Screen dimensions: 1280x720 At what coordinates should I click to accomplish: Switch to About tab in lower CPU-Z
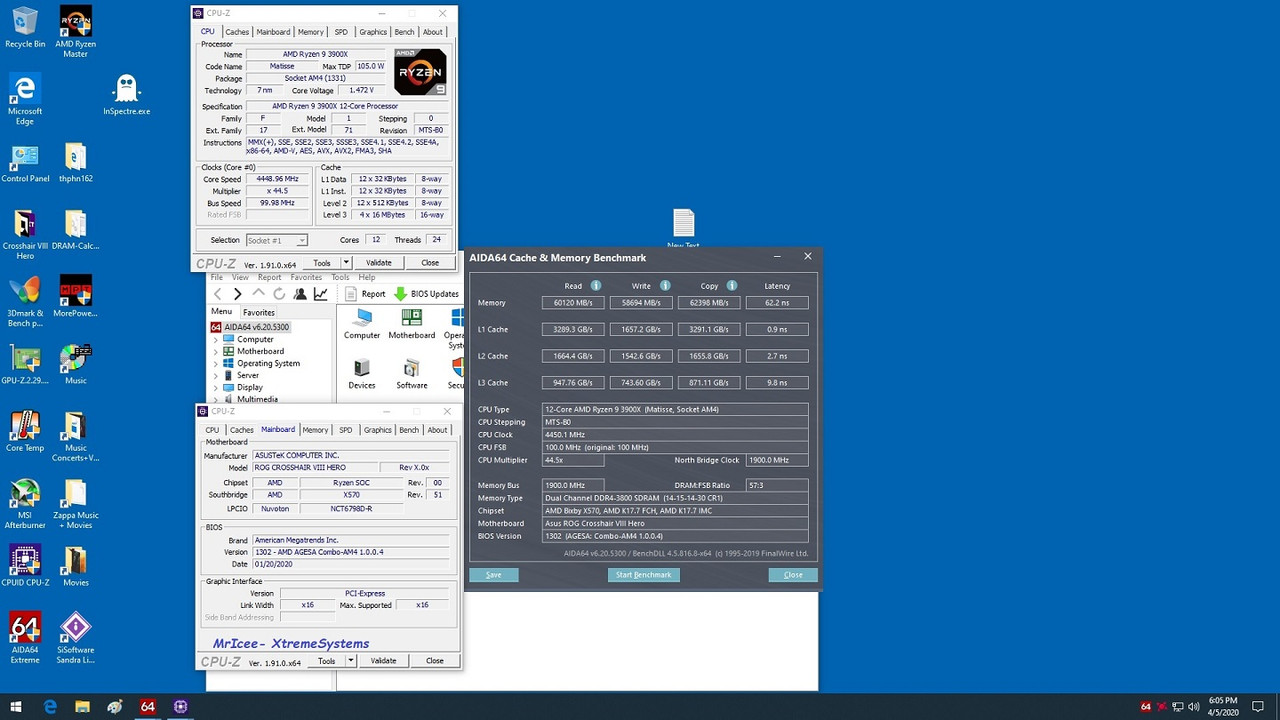[x=437, y=430]
